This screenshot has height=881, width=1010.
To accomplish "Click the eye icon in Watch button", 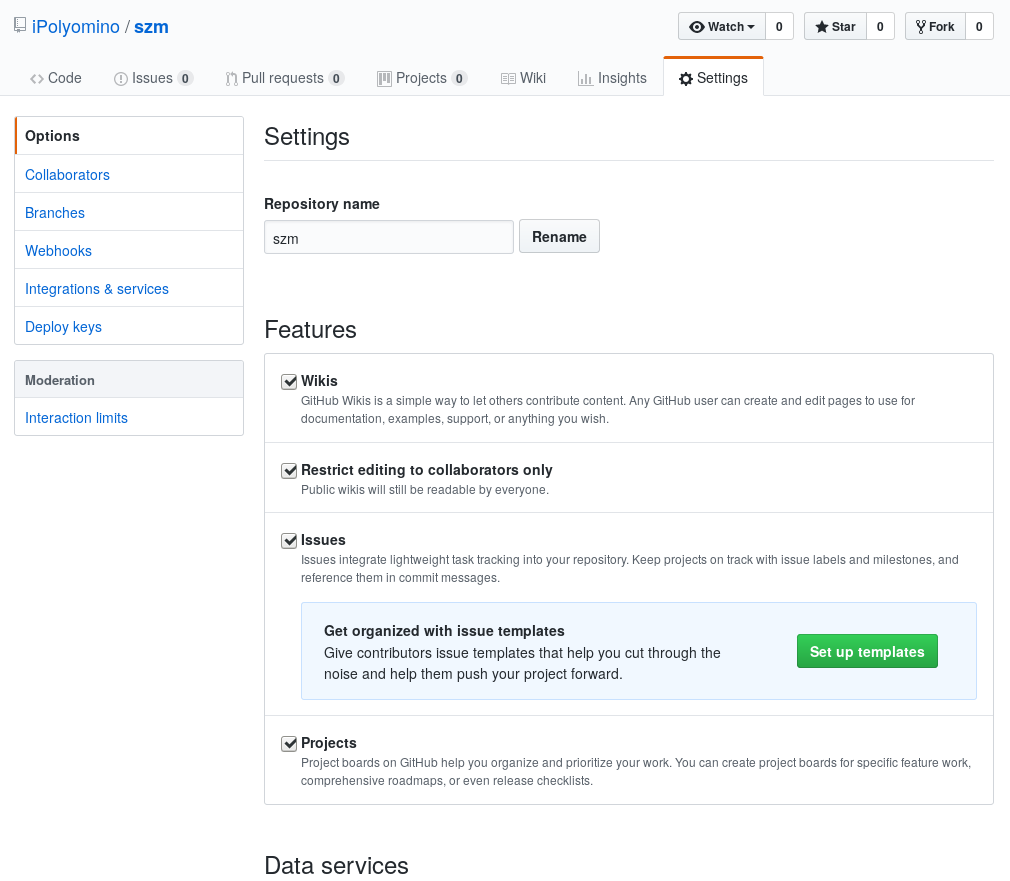I will [696, 27].
